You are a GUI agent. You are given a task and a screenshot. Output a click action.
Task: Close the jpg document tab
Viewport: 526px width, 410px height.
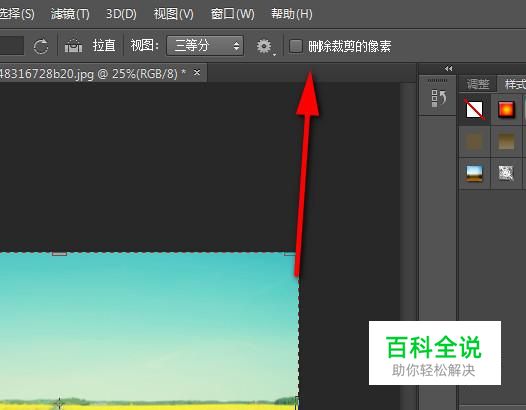pos(197,72)
